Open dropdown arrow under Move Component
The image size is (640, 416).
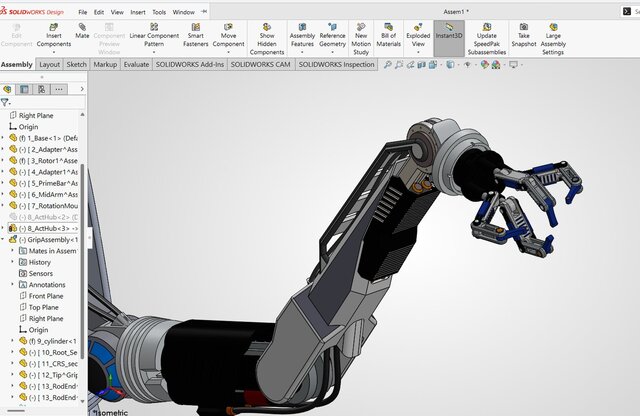pos(228,52)
